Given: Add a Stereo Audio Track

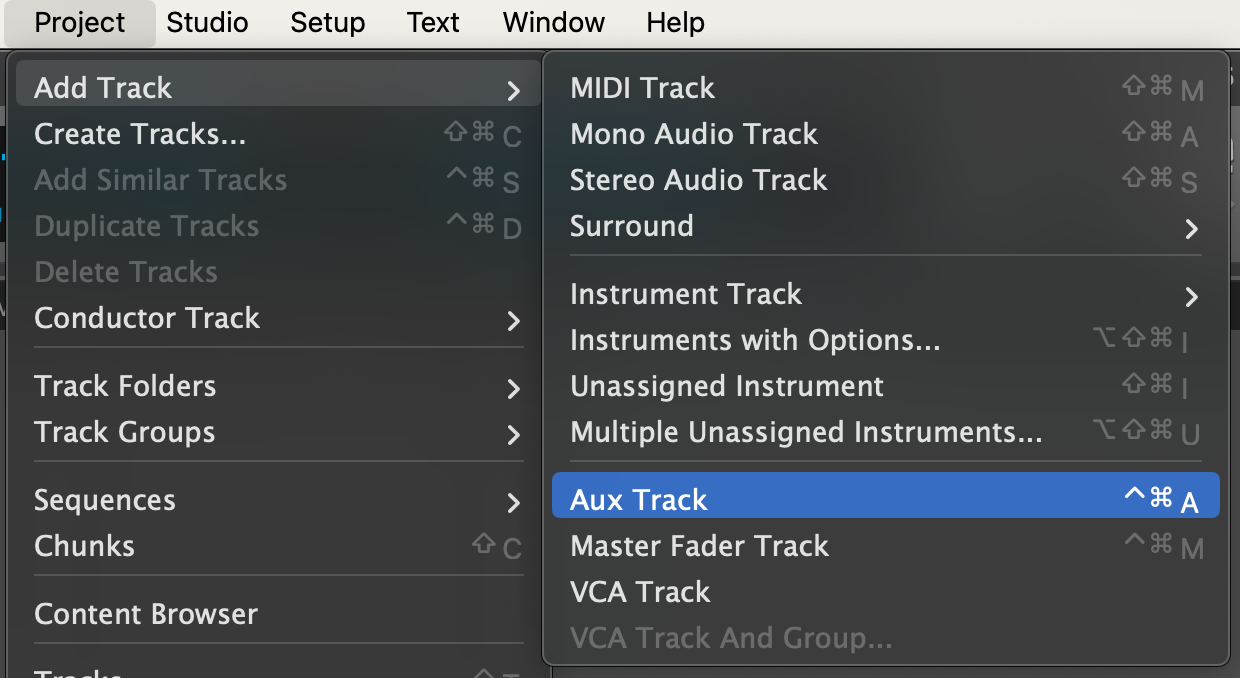Looking at the screenshot, I should point(699,180).
